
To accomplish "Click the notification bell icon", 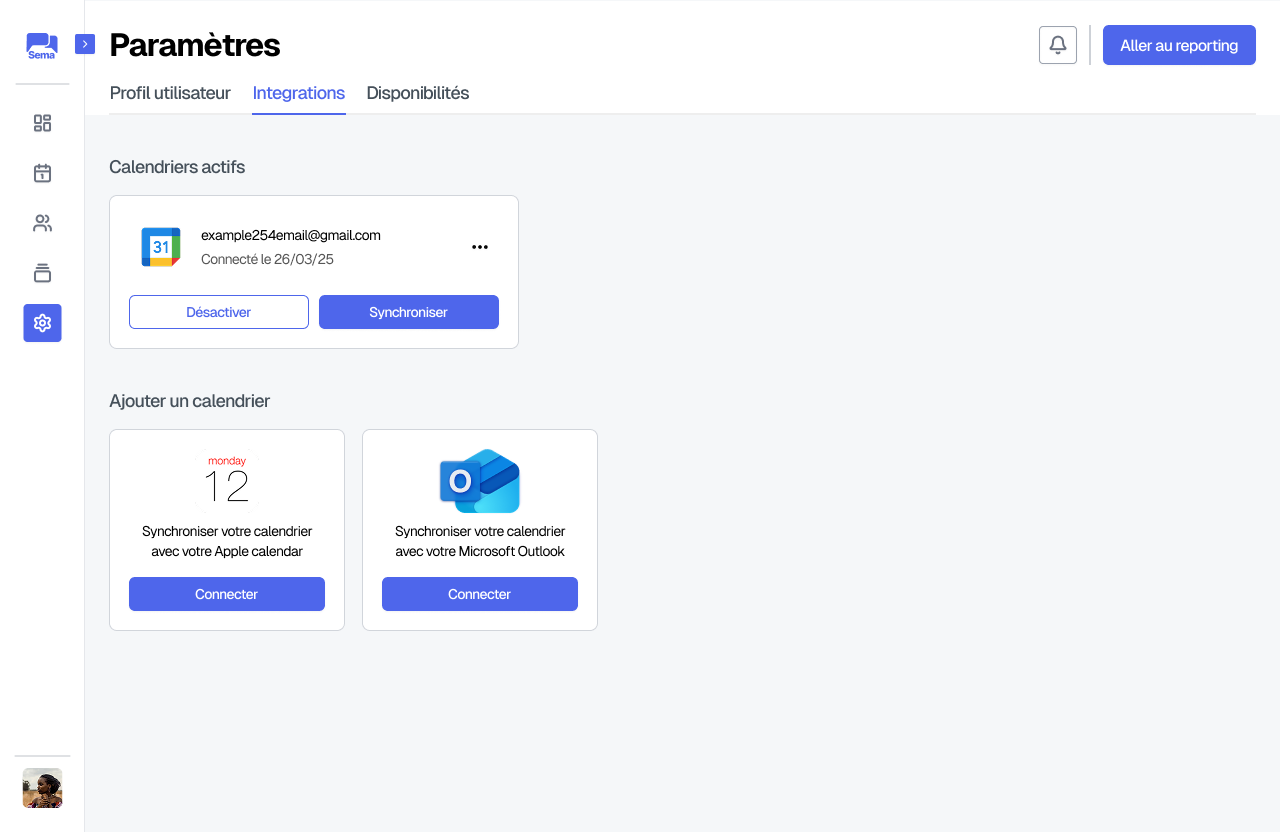I will coord(1058,45).
